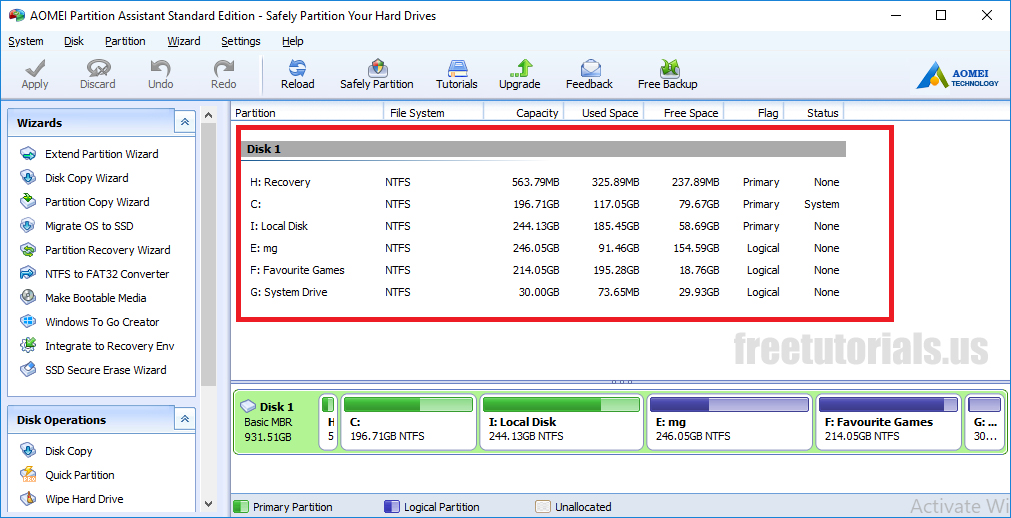This screenshot has height=518, width=1011.
Task: Select the Wipe Hard Drive operation
Action: [84, 499]
